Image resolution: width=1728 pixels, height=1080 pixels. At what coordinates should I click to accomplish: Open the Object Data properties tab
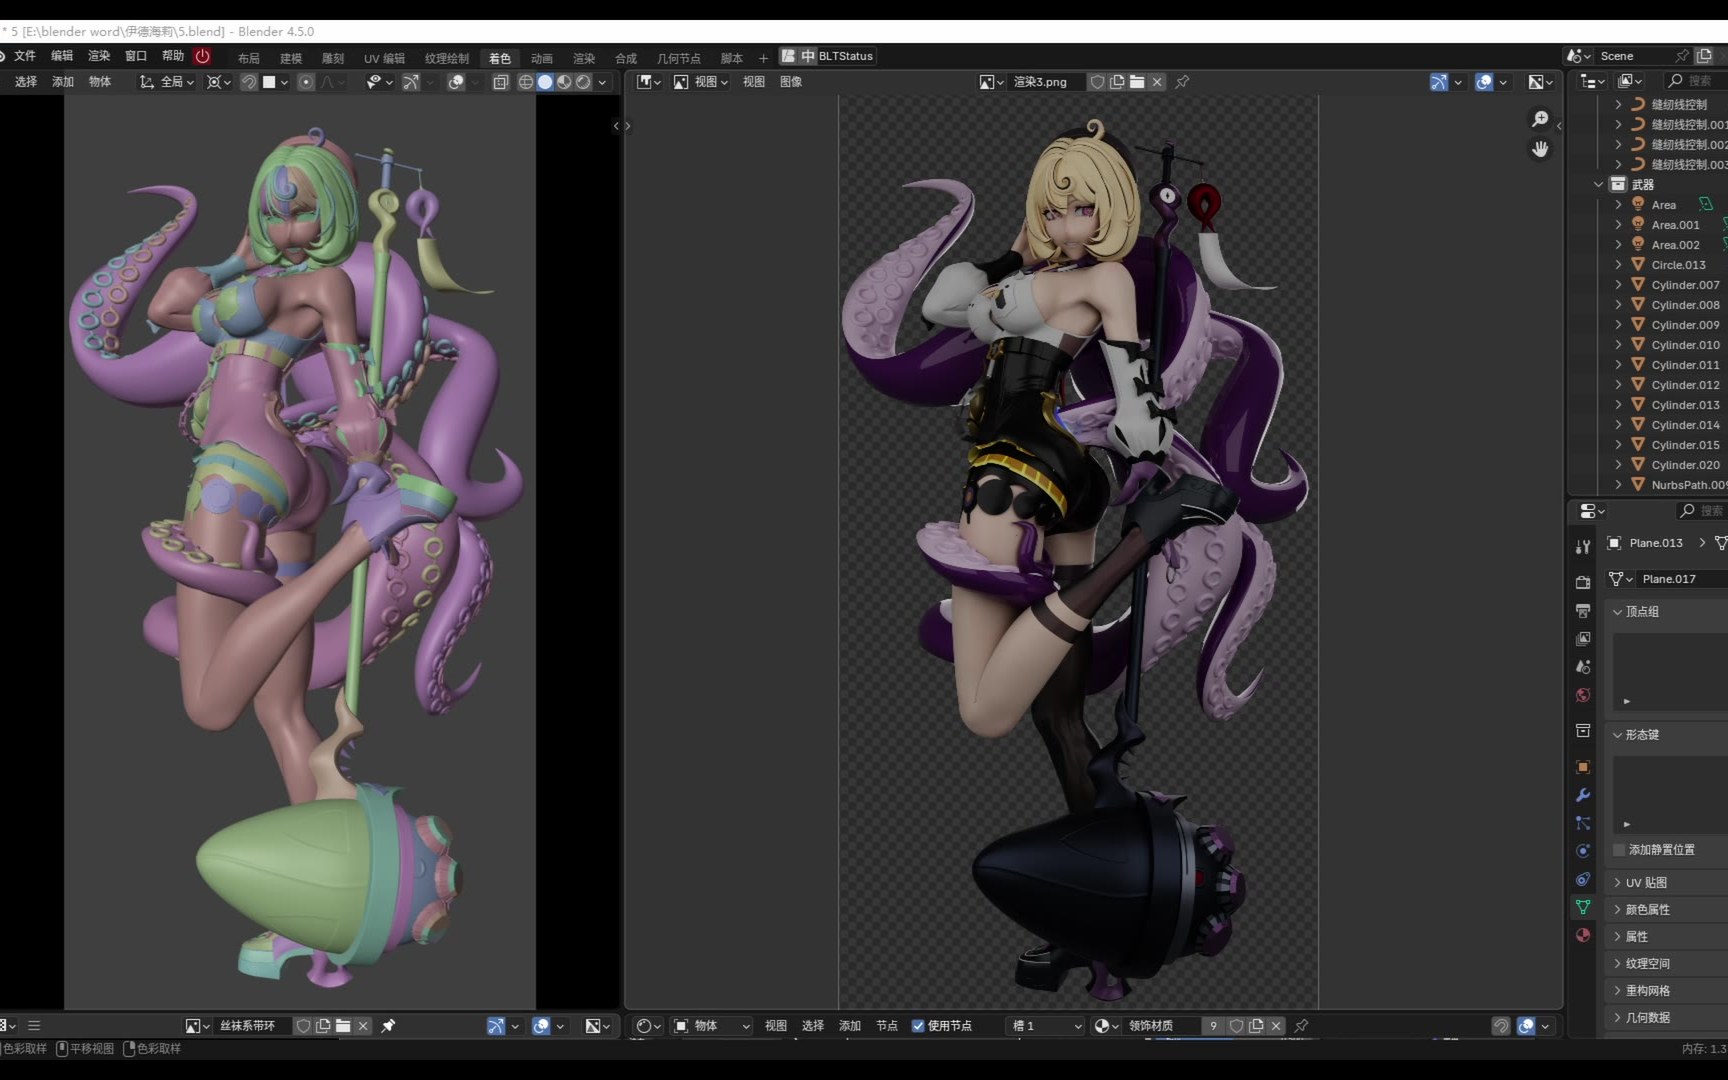tap(1583, 907)
